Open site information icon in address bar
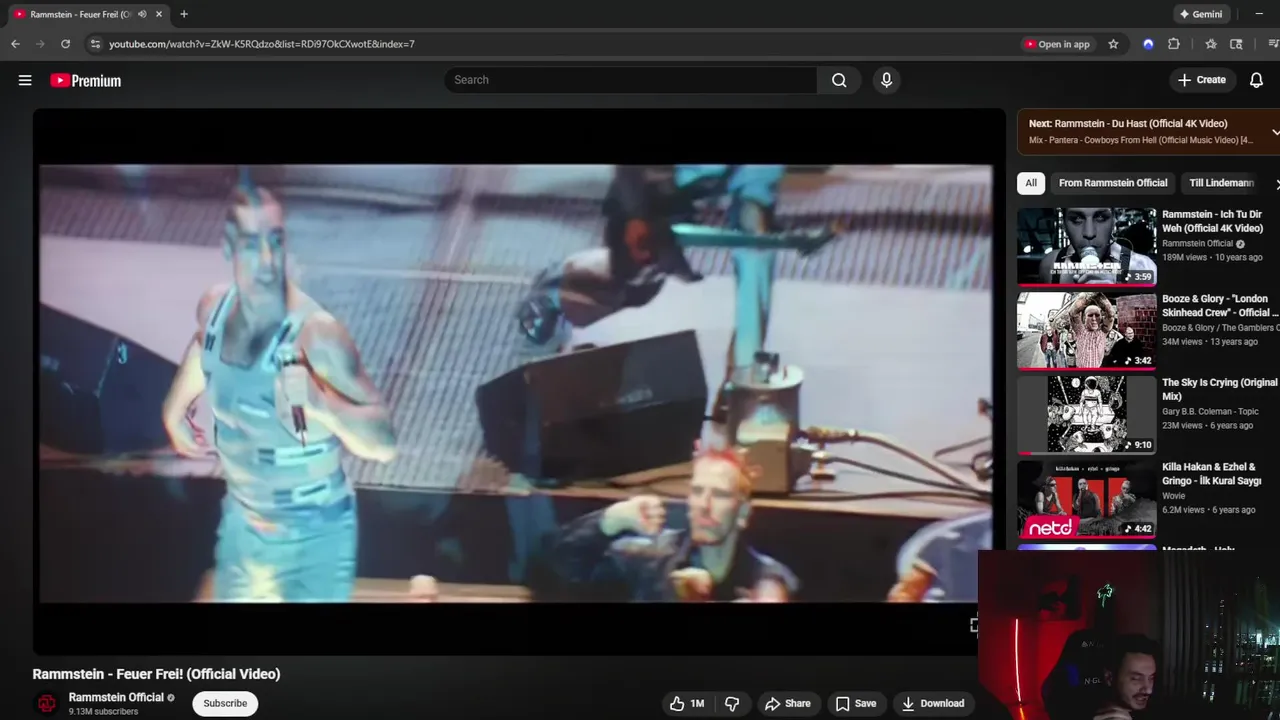This screenshot has height=720, width=1280. pos(95,44)
